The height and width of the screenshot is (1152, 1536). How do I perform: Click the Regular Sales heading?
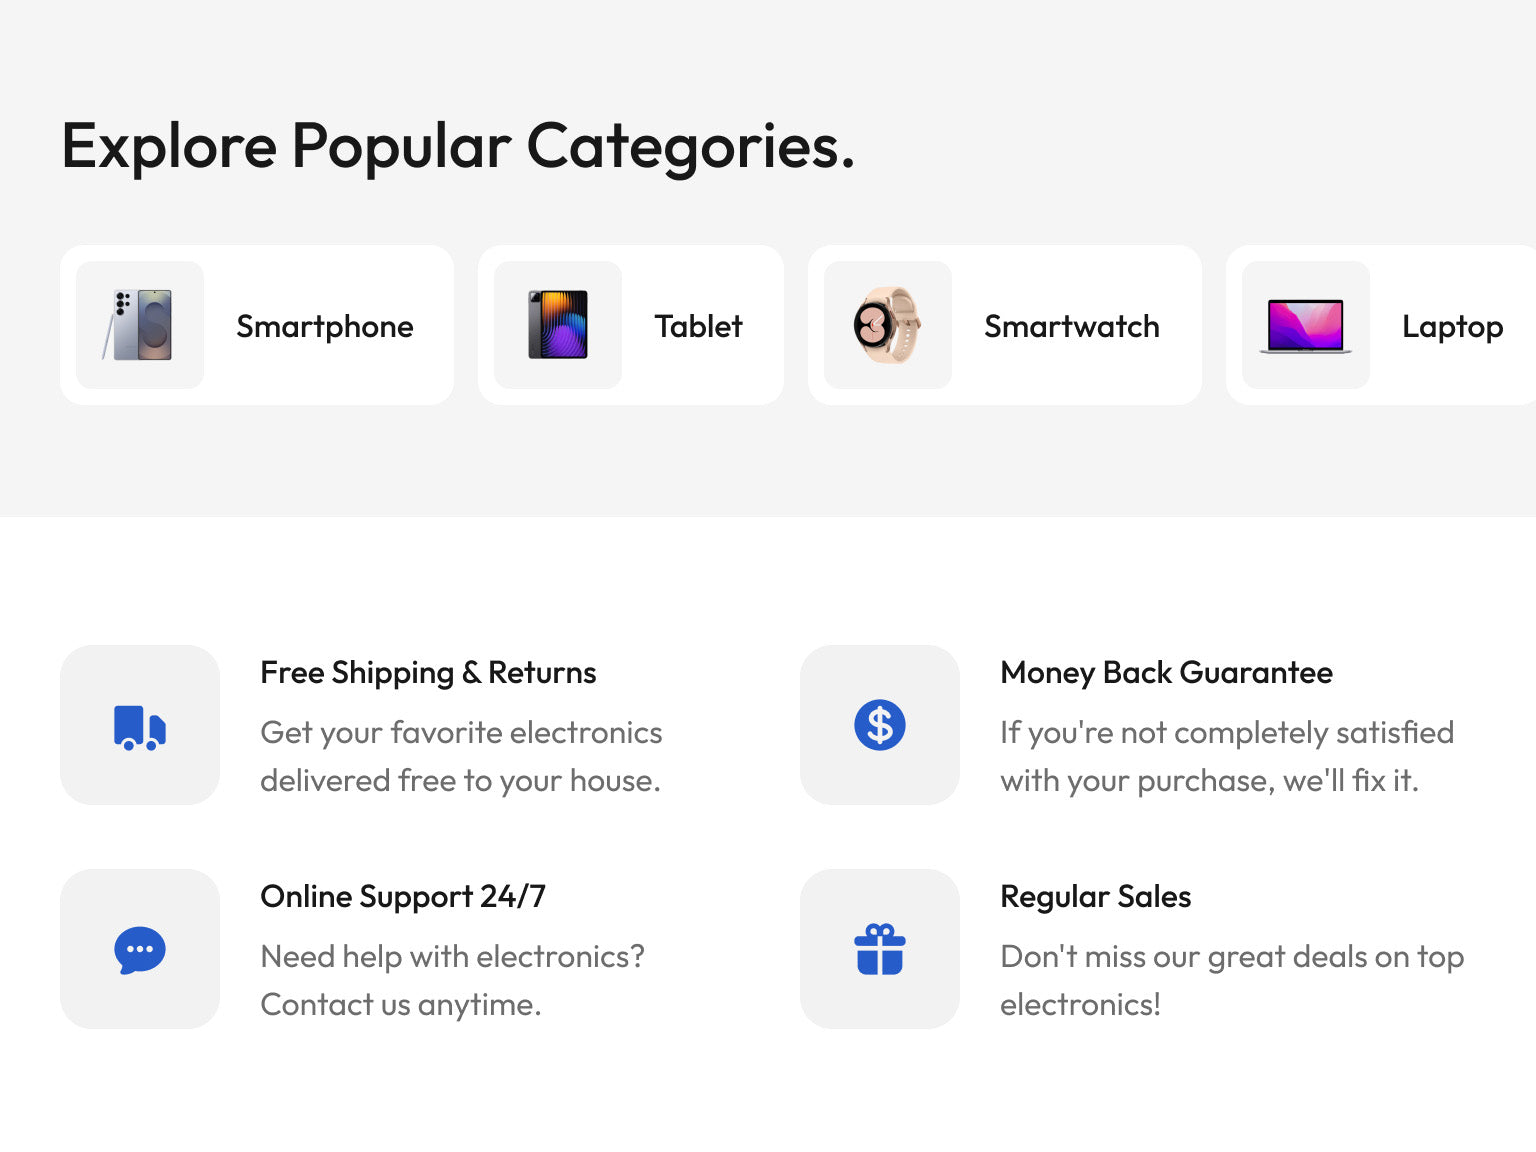[1095, 897]
